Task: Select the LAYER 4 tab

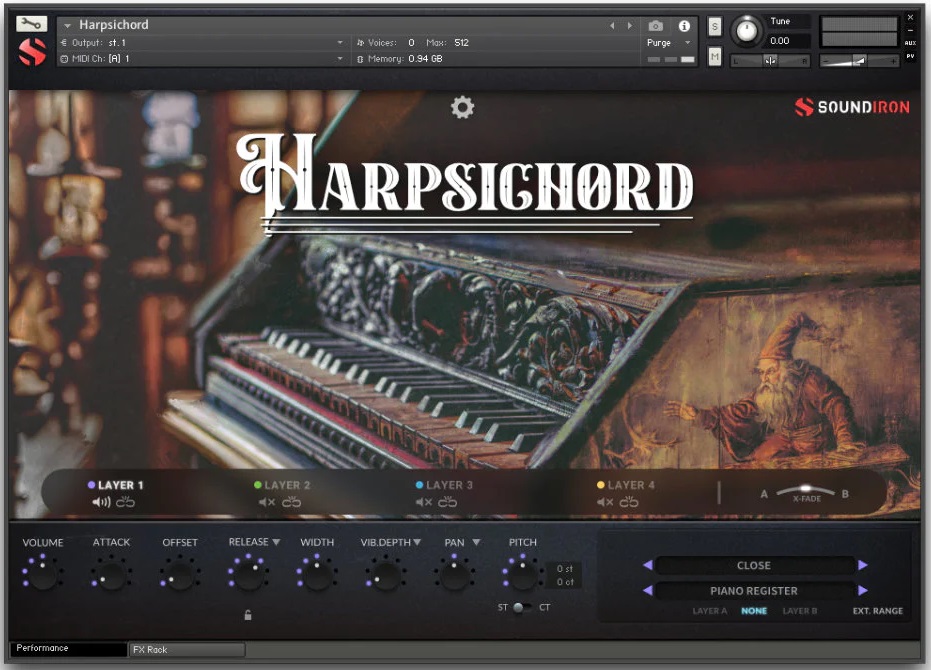Action: point(626,485)
